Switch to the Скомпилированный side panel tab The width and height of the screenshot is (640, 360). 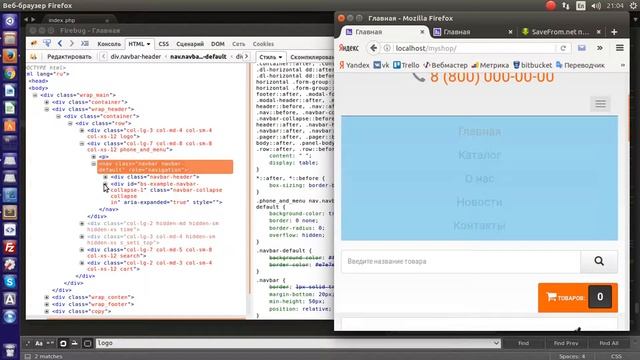click(311, 57)
